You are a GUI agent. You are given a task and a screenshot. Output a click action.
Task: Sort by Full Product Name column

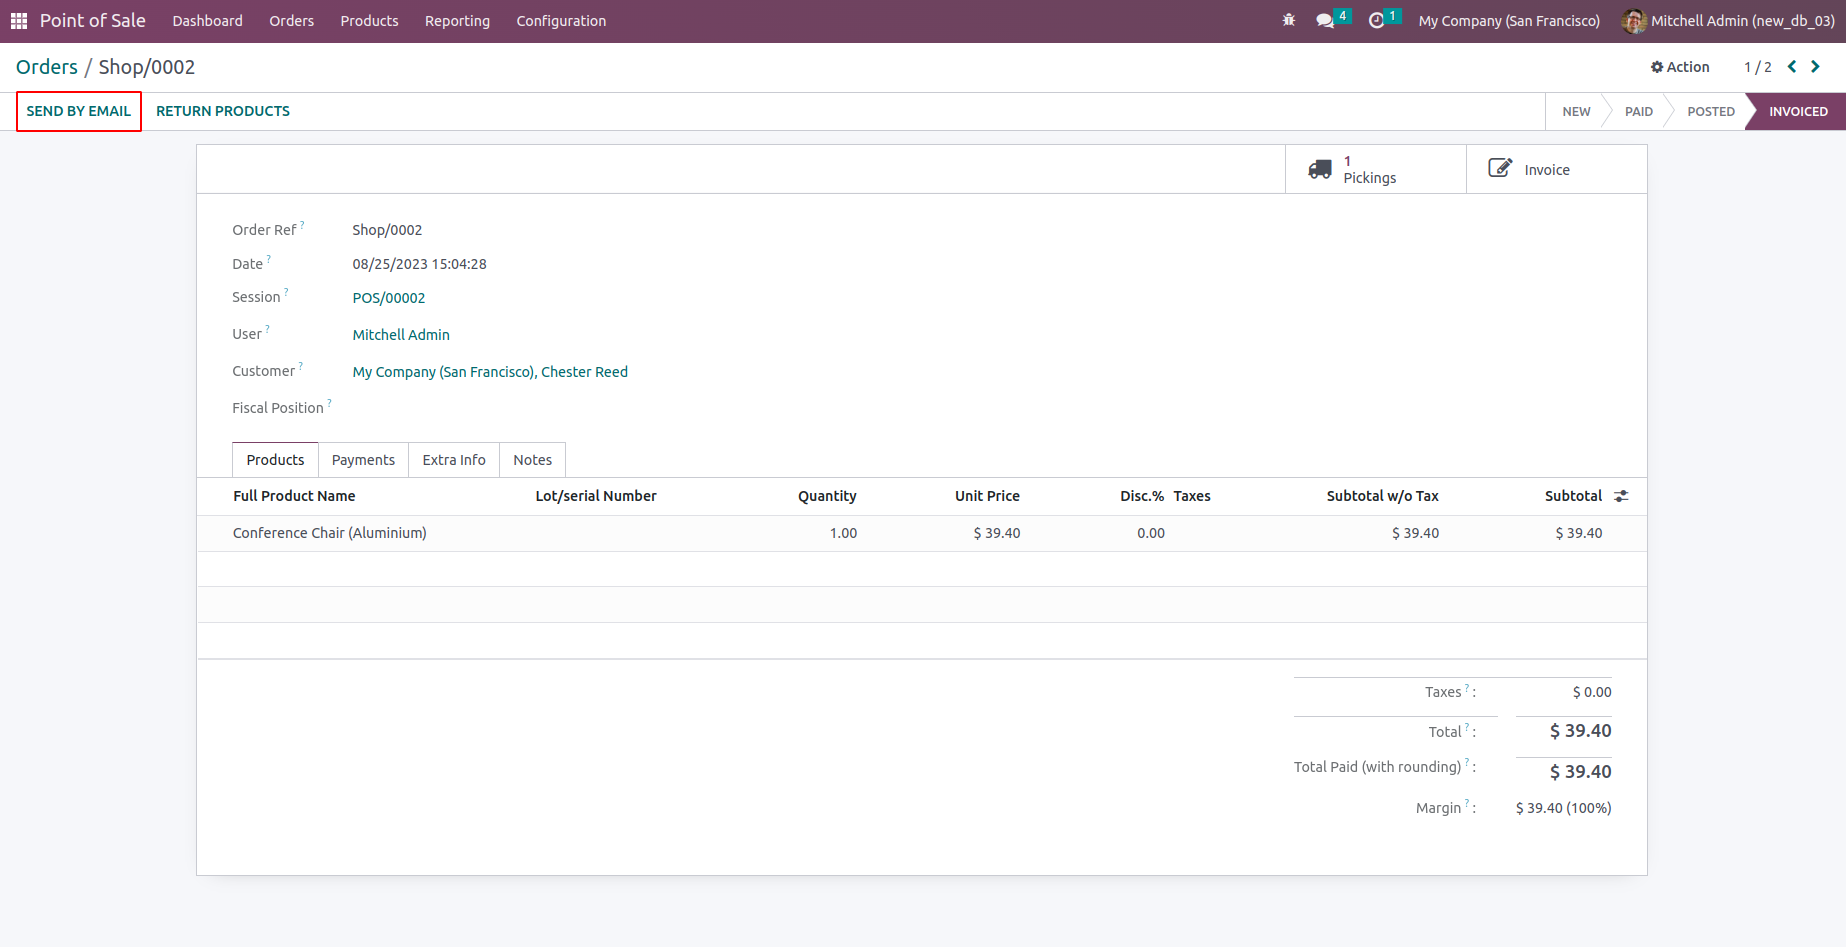click(294, 496)
